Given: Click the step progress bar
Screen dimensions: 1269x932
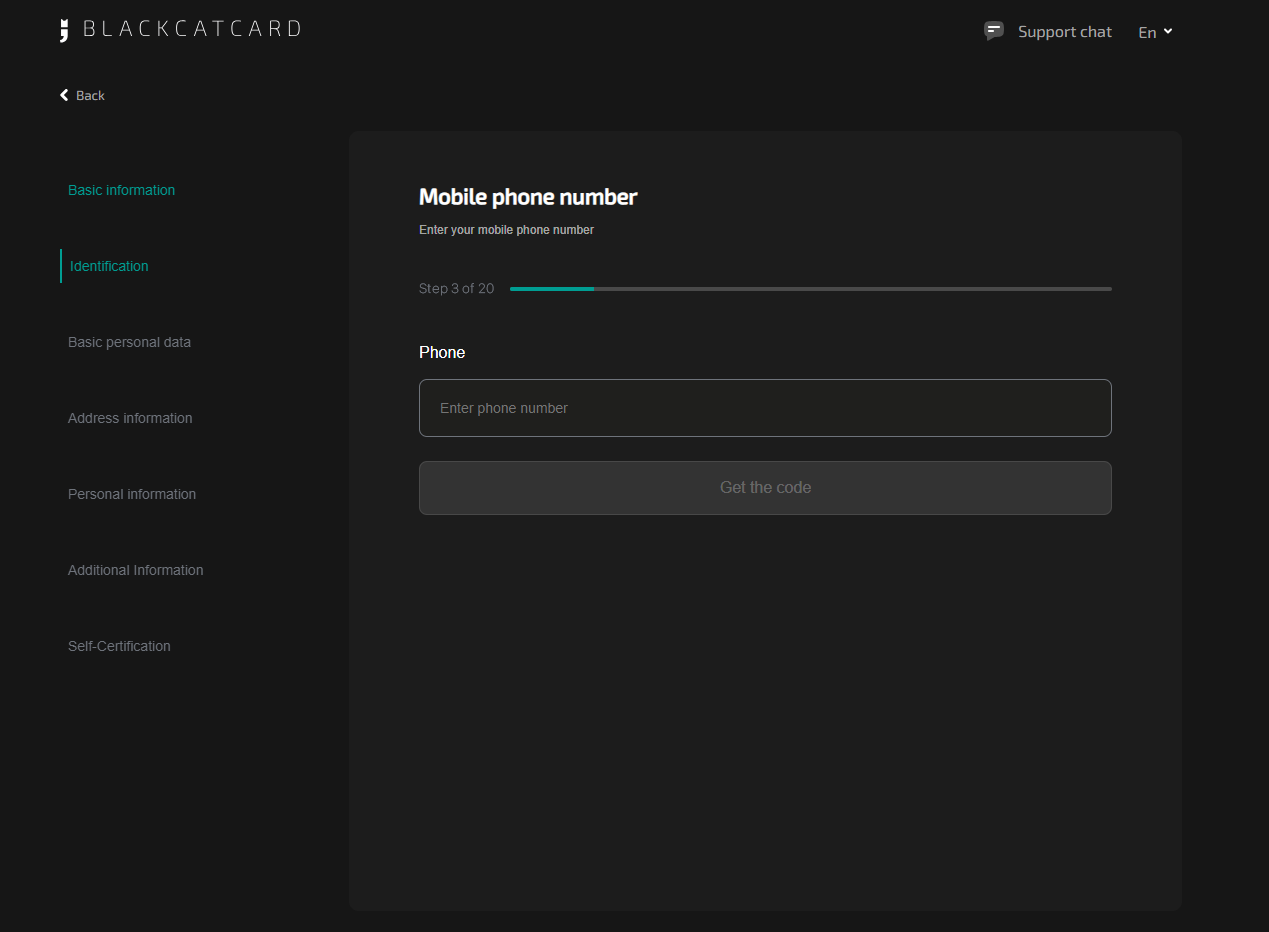Looking at the screenshot, I should pyautogui.click(x=811, y=289).
